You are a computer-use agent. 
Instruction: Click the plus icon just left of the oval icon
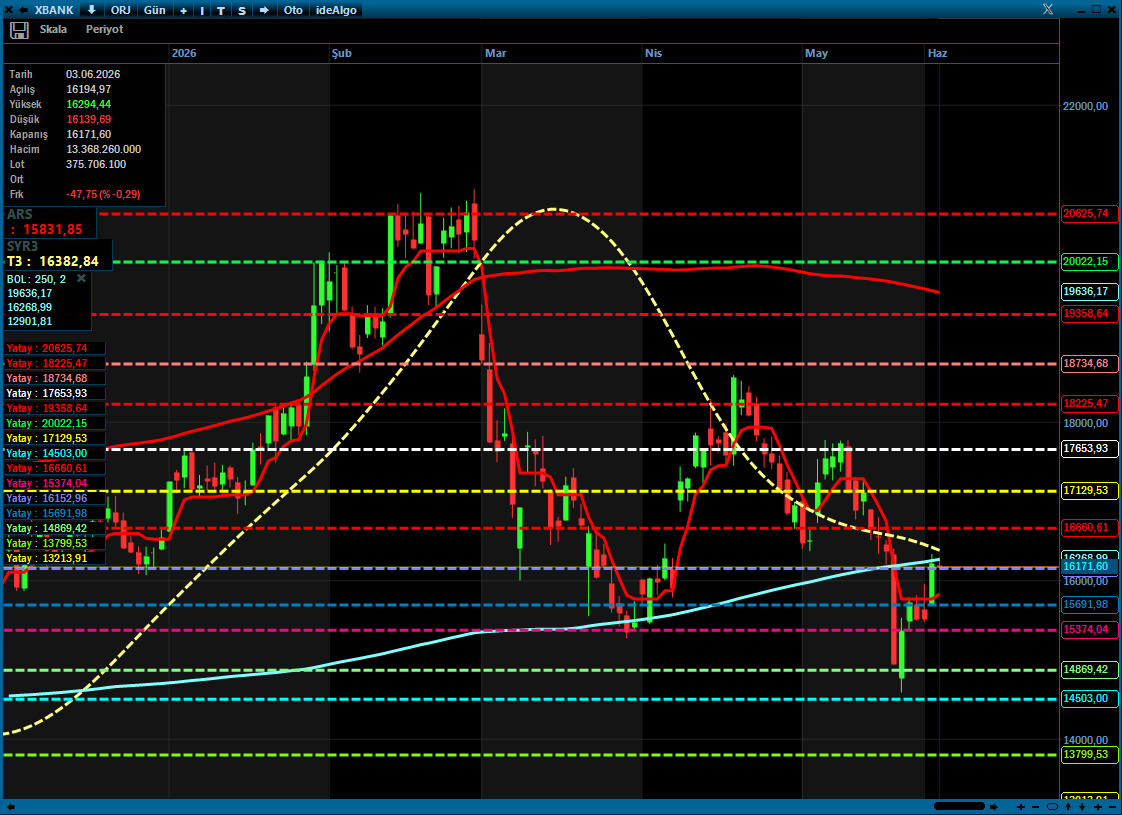pos(1021,806)
